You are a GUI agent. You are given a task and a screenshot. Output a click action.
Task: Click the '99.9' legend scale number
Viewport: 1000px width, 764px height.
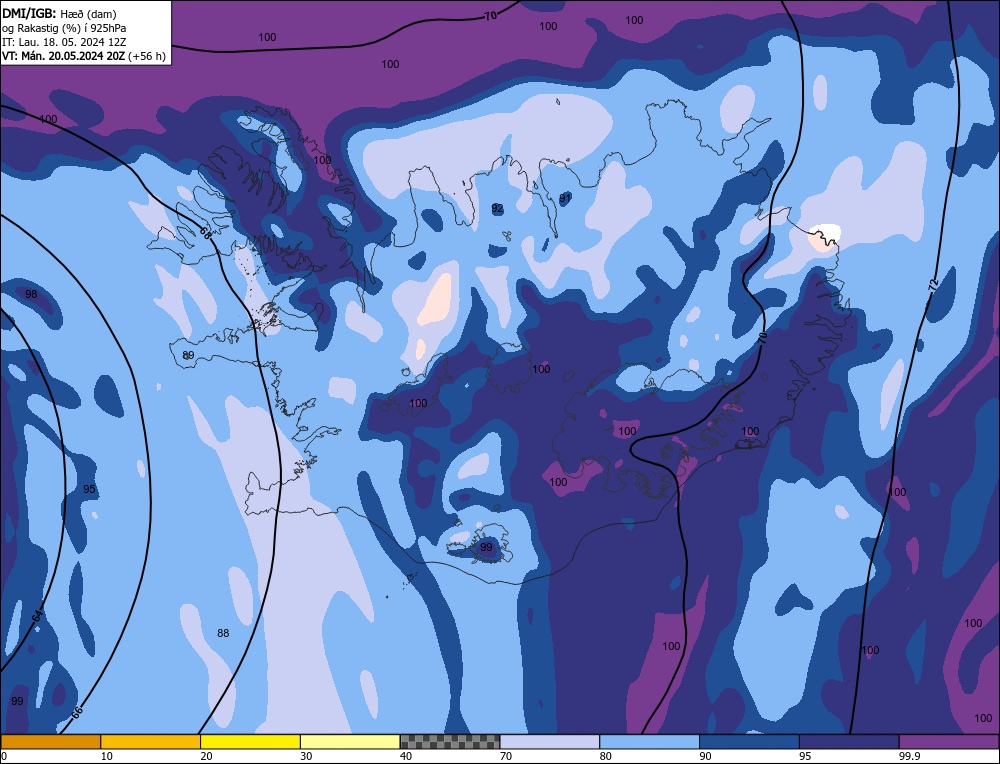909,756
